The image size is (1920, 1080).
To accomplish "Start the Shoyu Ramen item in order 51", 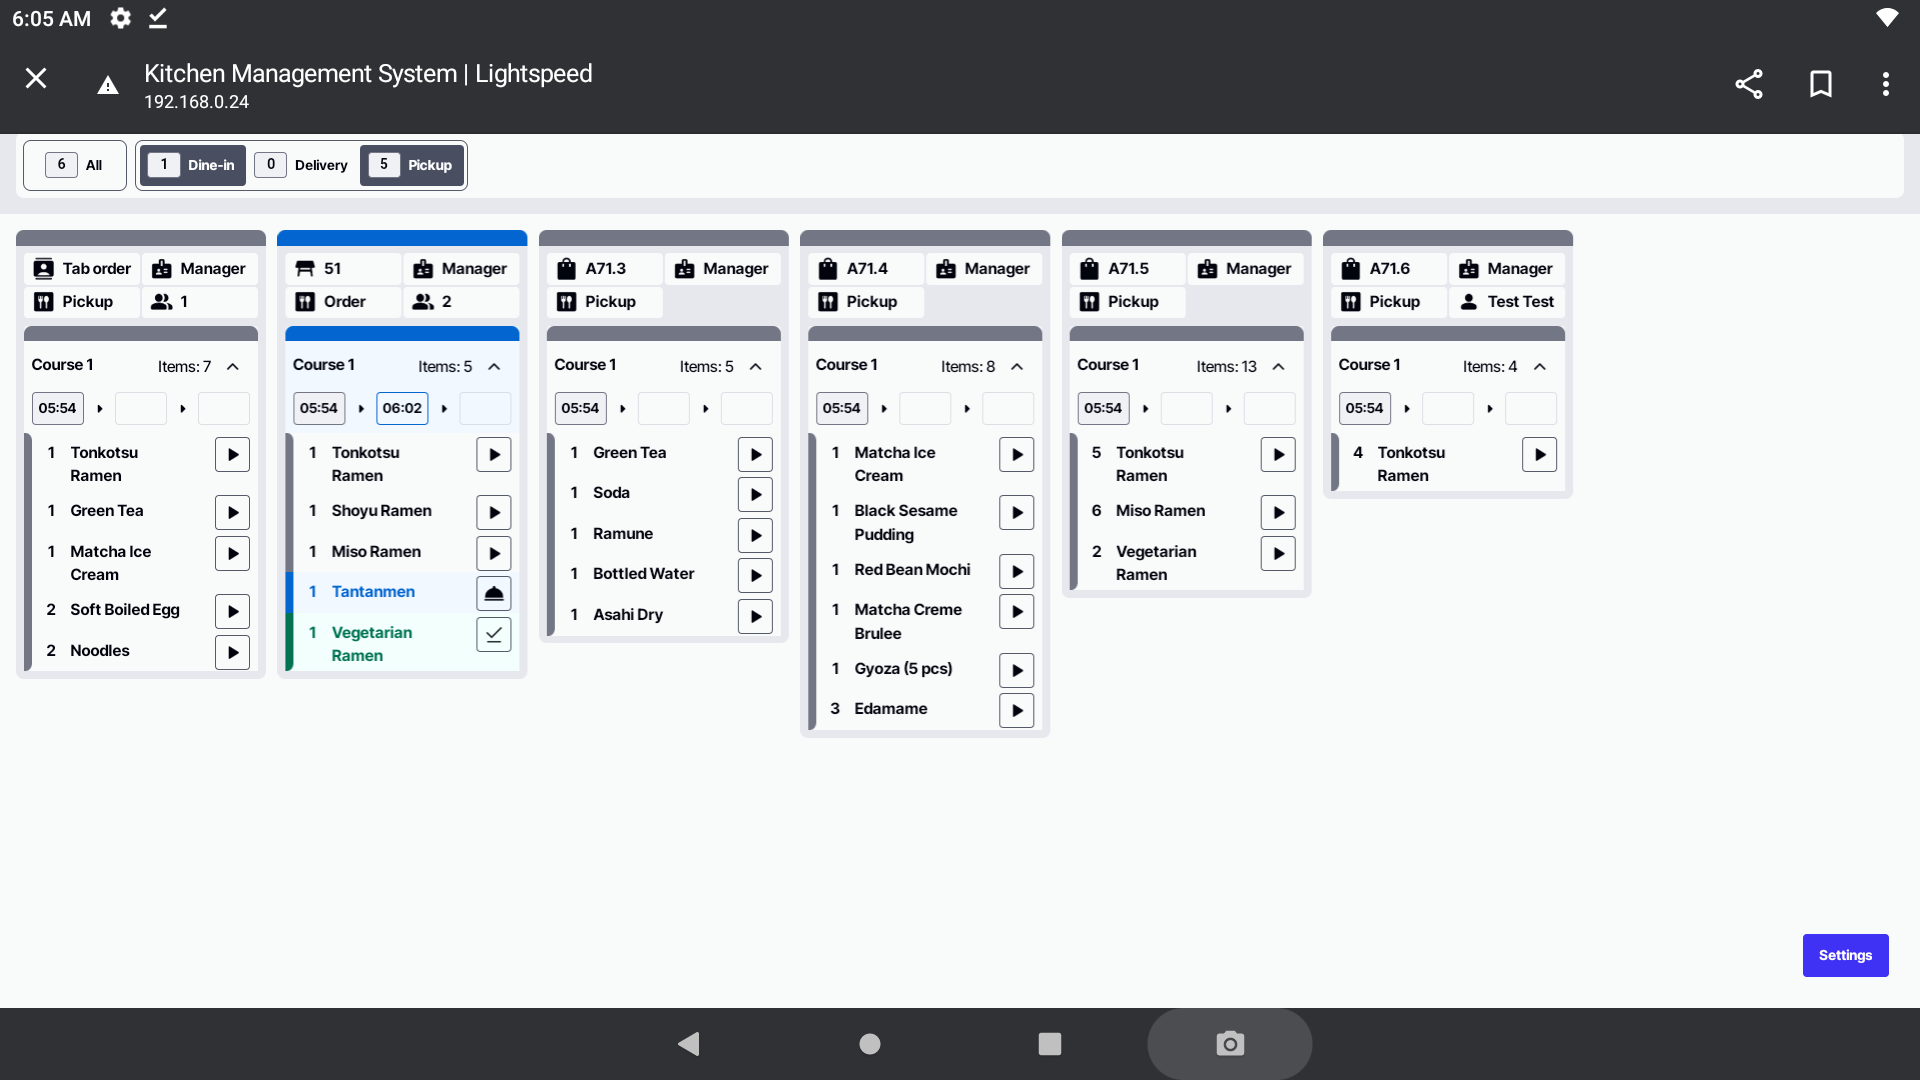I will 493,512.
